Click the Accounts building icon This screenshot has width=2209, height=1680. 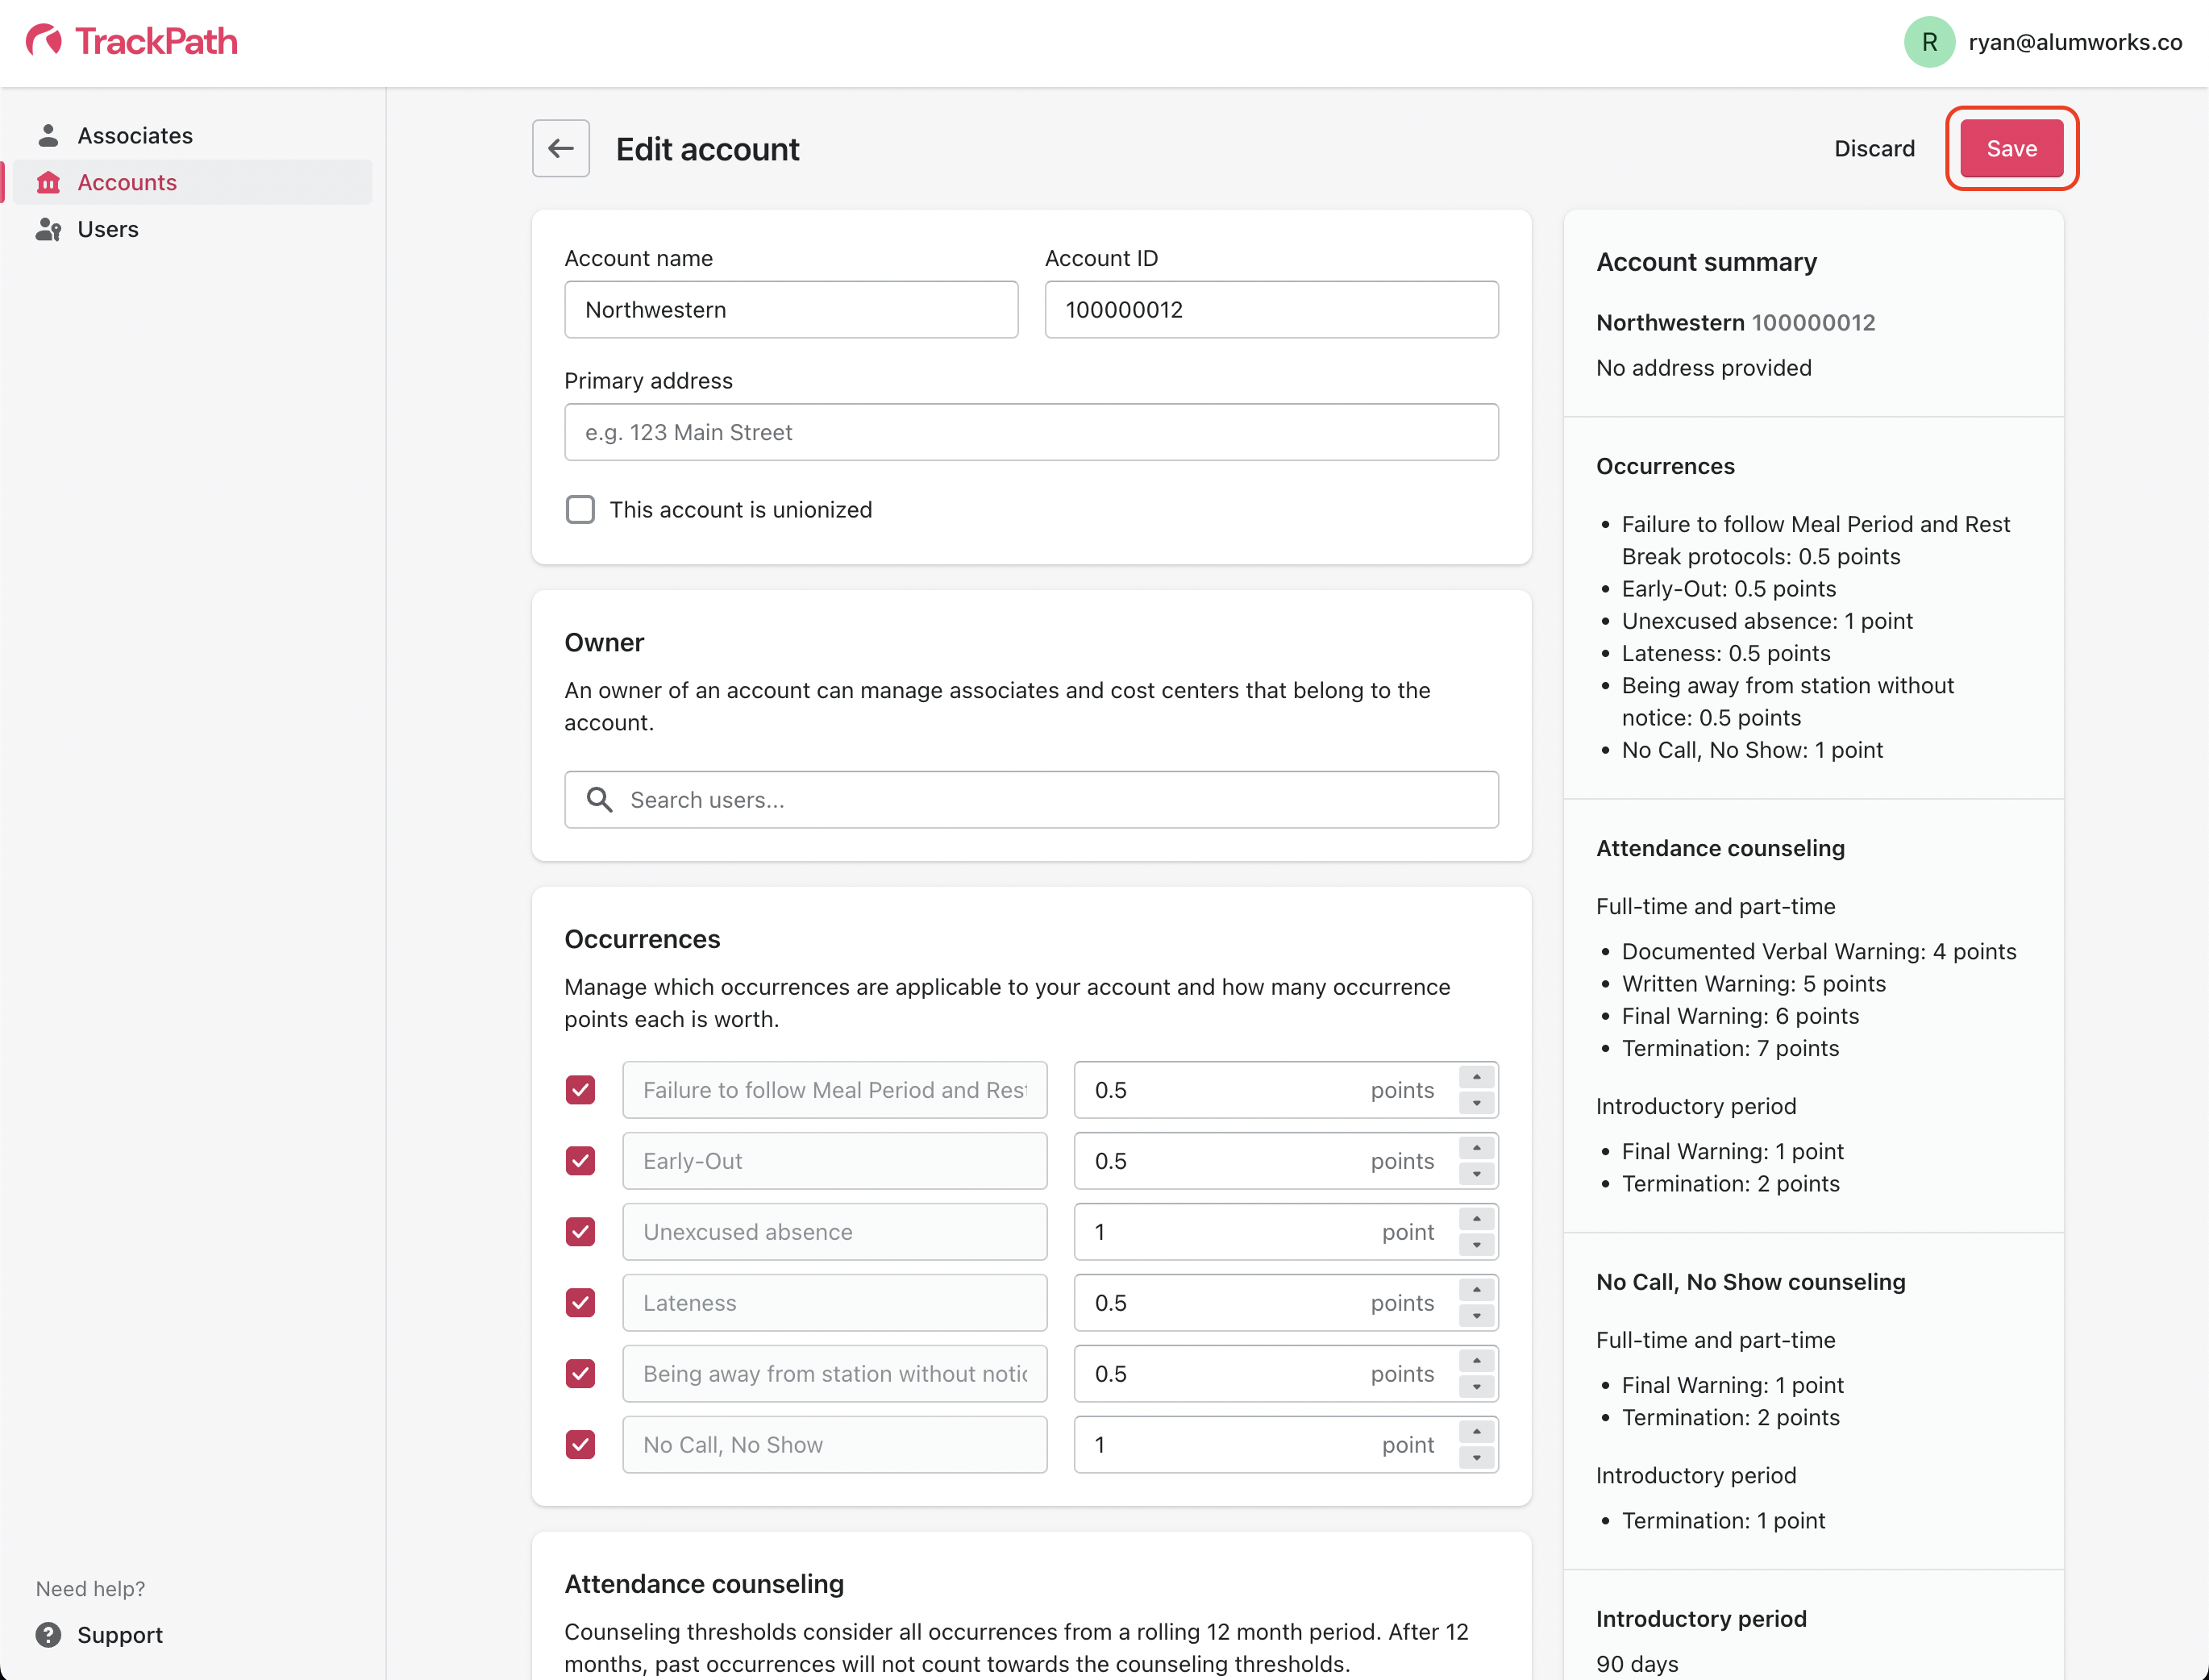[x=48, y=182]
